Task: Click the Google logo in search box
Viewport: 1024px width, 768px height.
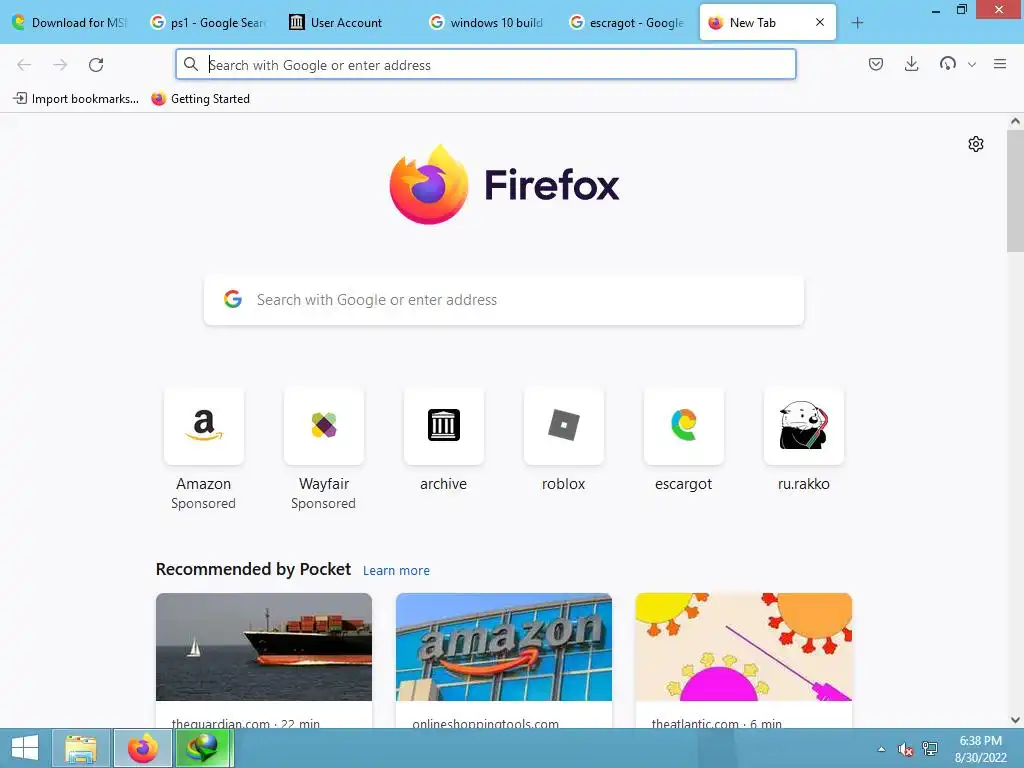Action: 233,299
